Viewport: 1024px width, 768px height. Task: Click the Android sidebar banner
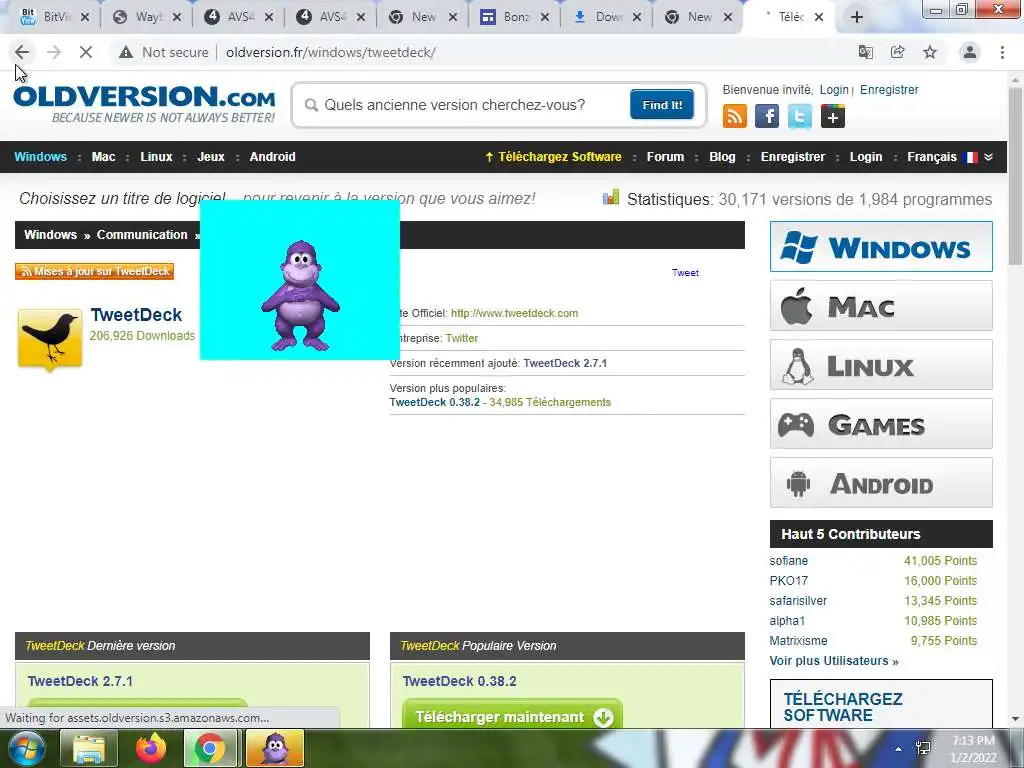tap(881, 483)
